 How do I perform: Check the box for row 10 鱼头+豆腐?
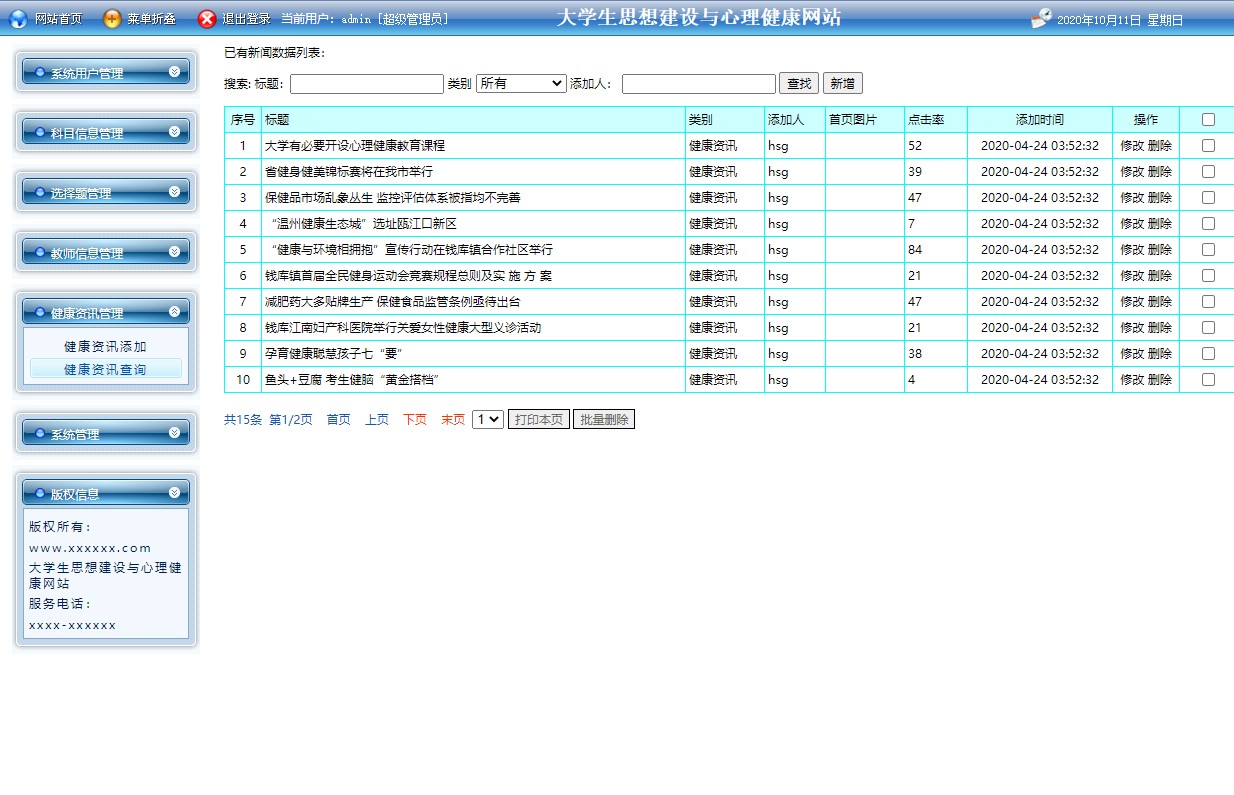click(x=1208, y=379)
